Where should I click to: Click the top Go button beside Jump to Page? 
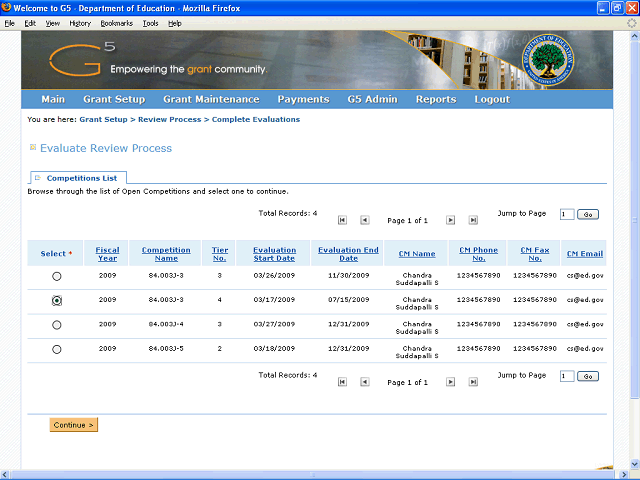[x=588, y=214]
